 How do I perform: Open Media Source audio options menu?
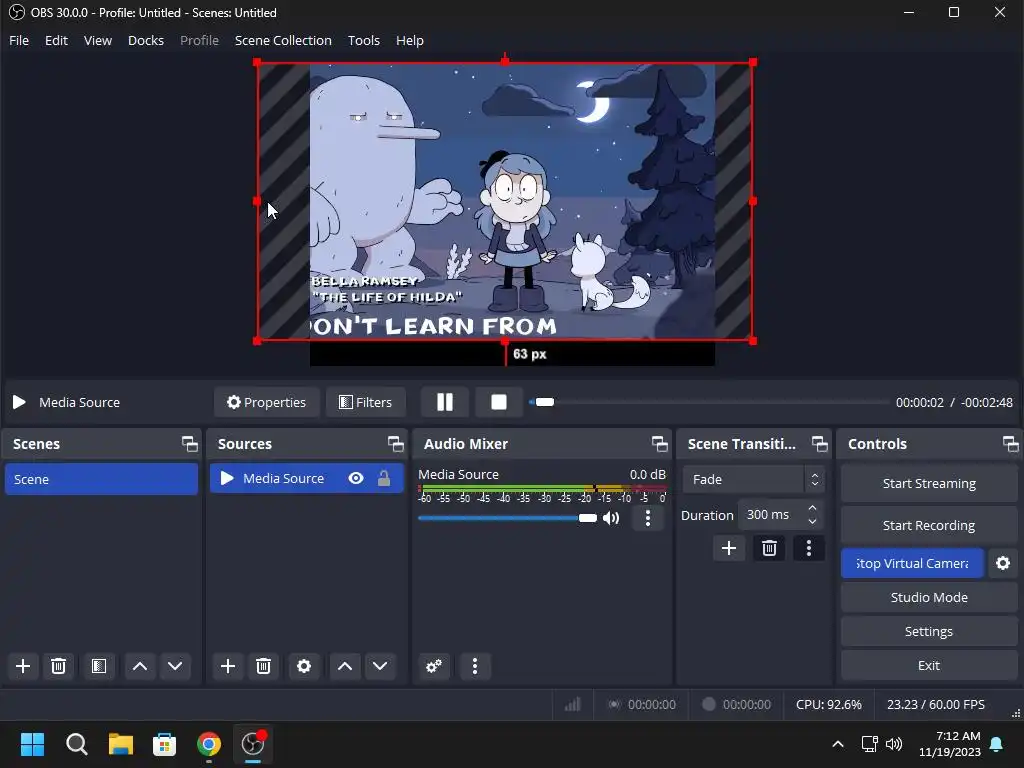coord(647,518)
